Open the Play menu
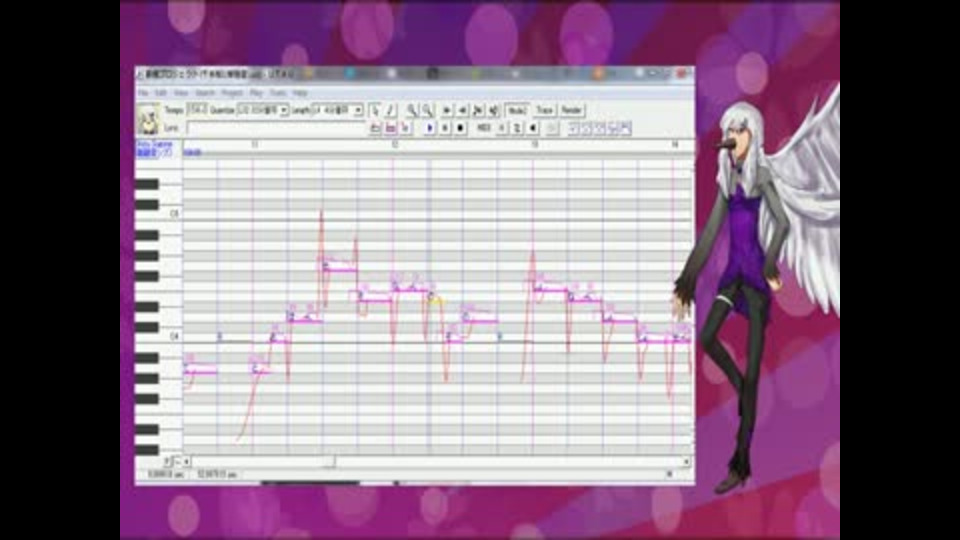The height and width of the screenshot is (540, 960). (256, 93)
